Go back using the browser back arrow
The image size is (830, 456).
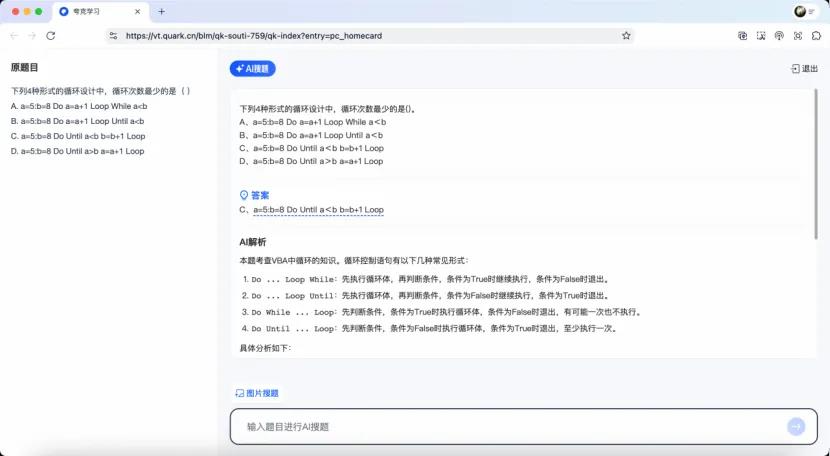point(14,35)
